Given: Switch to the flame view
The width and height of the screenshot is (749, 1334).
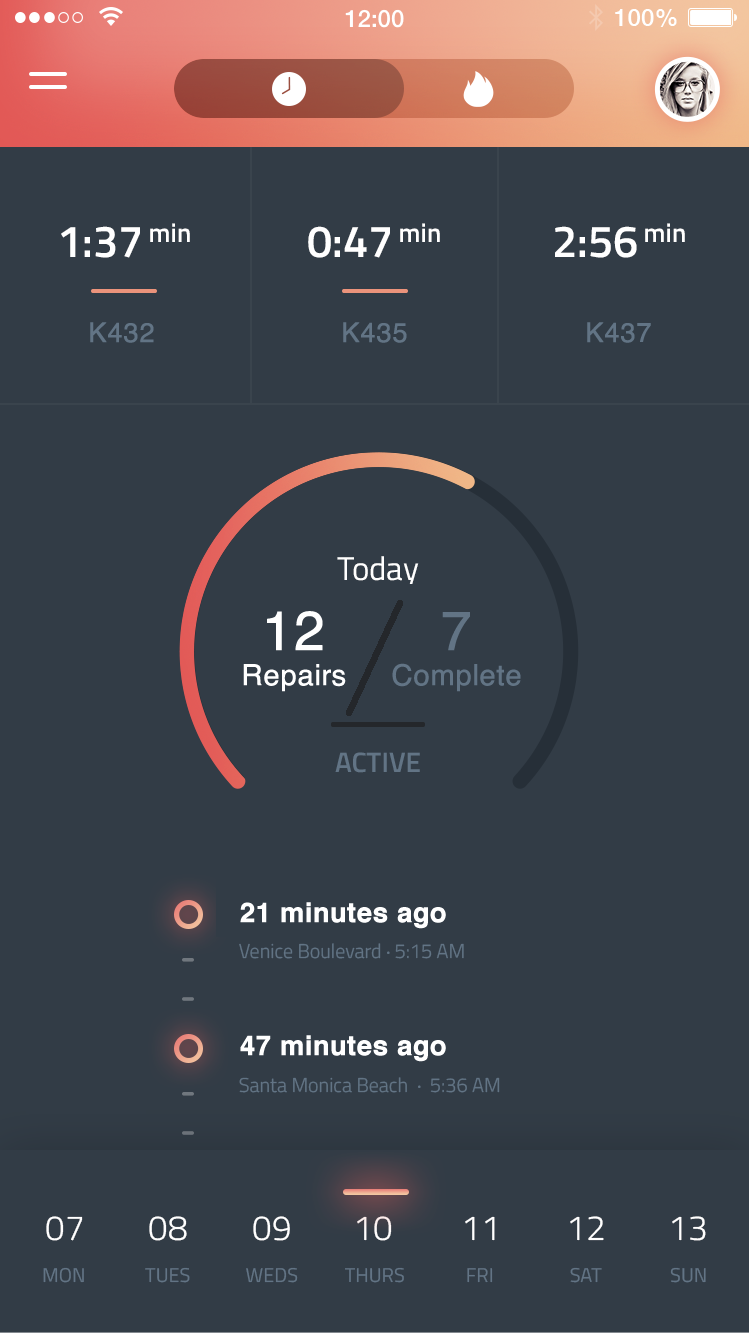Looking at the screenshot, I should (478, 89).
